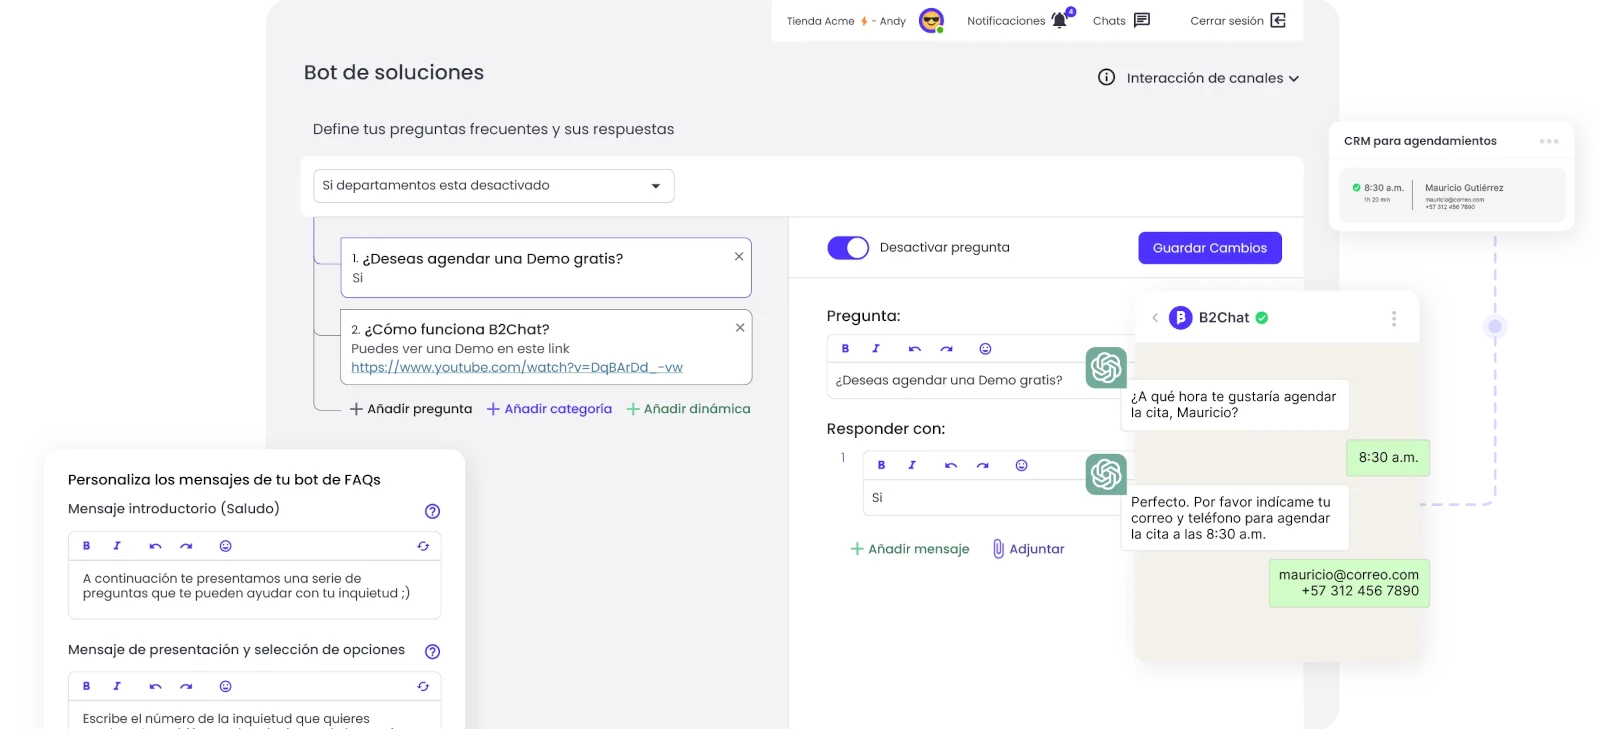Select question 1 ¿Deseas agendar una Demo gratis?
Viewport: 1600px width, 729px height.
(546, 267)
